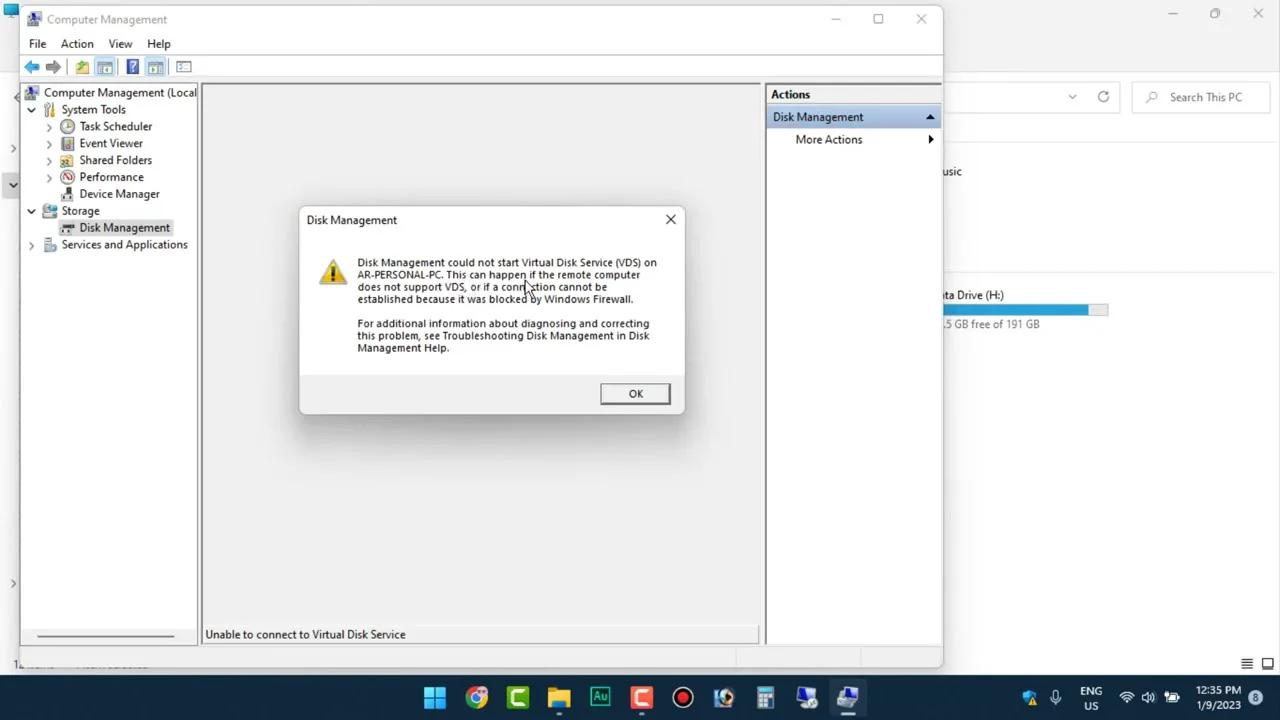Toggle the Show/Hide Action Pane icon

coord(155,66)
